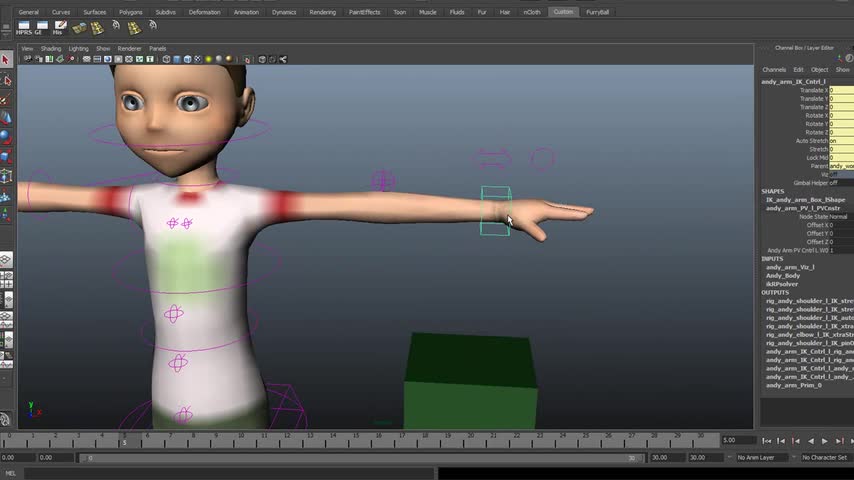
Task: Click the Auto Stretch value field
Action: pos(841,141)
